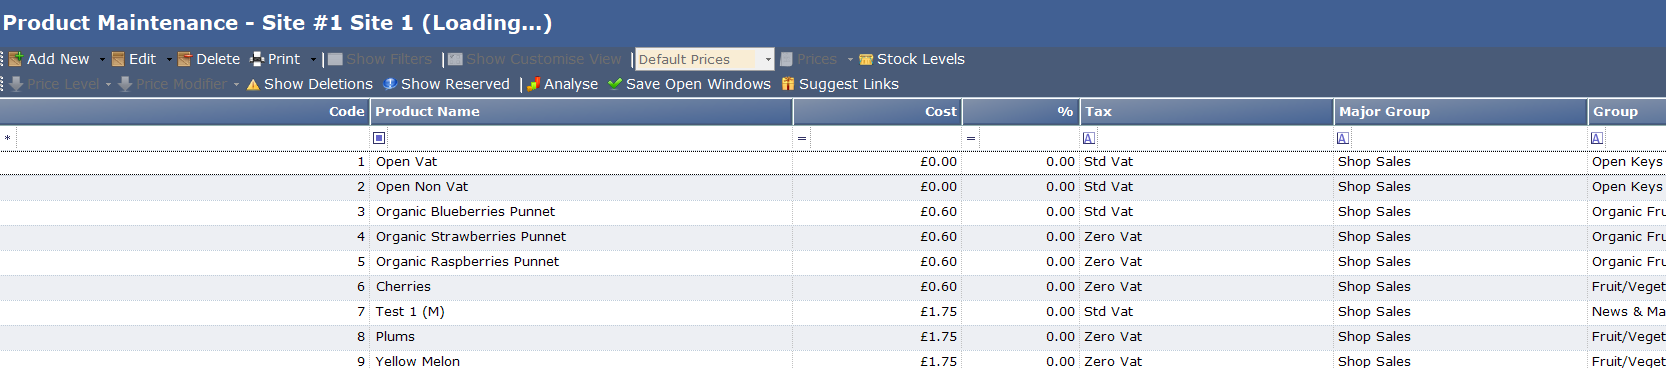Expand the Print dropdown arrow
1666x368 pixels.
(313, 59)
